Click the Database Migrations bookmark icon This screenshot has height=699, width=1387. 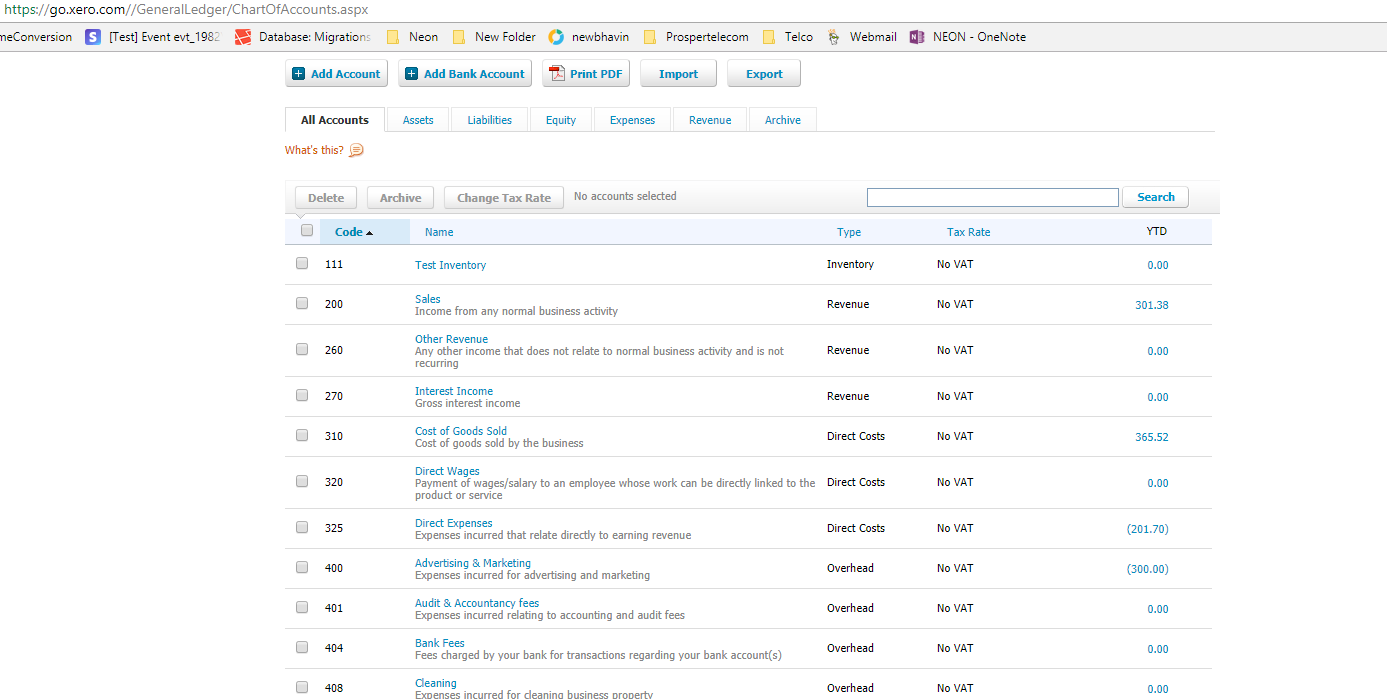click(242, 36)
